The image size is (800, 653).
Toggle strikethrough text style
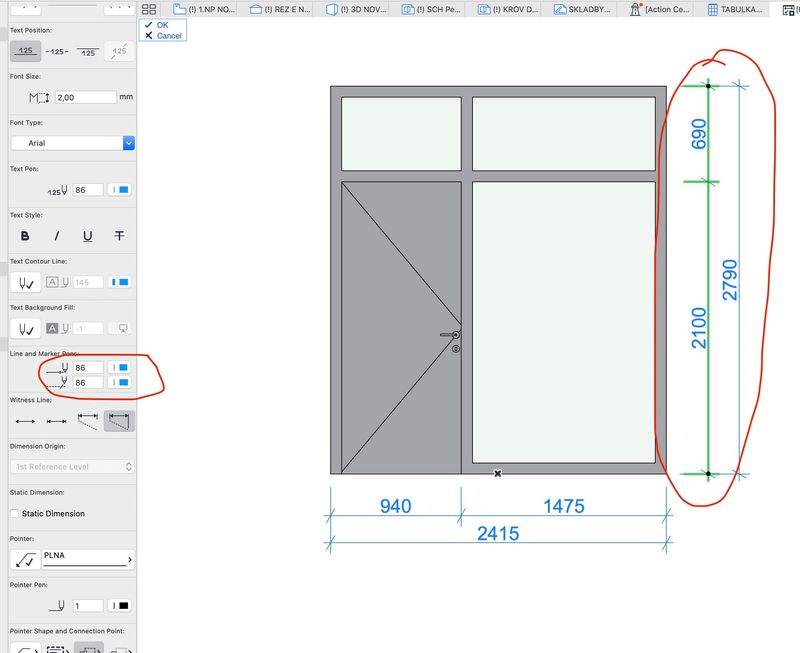(x=119, y=236)
